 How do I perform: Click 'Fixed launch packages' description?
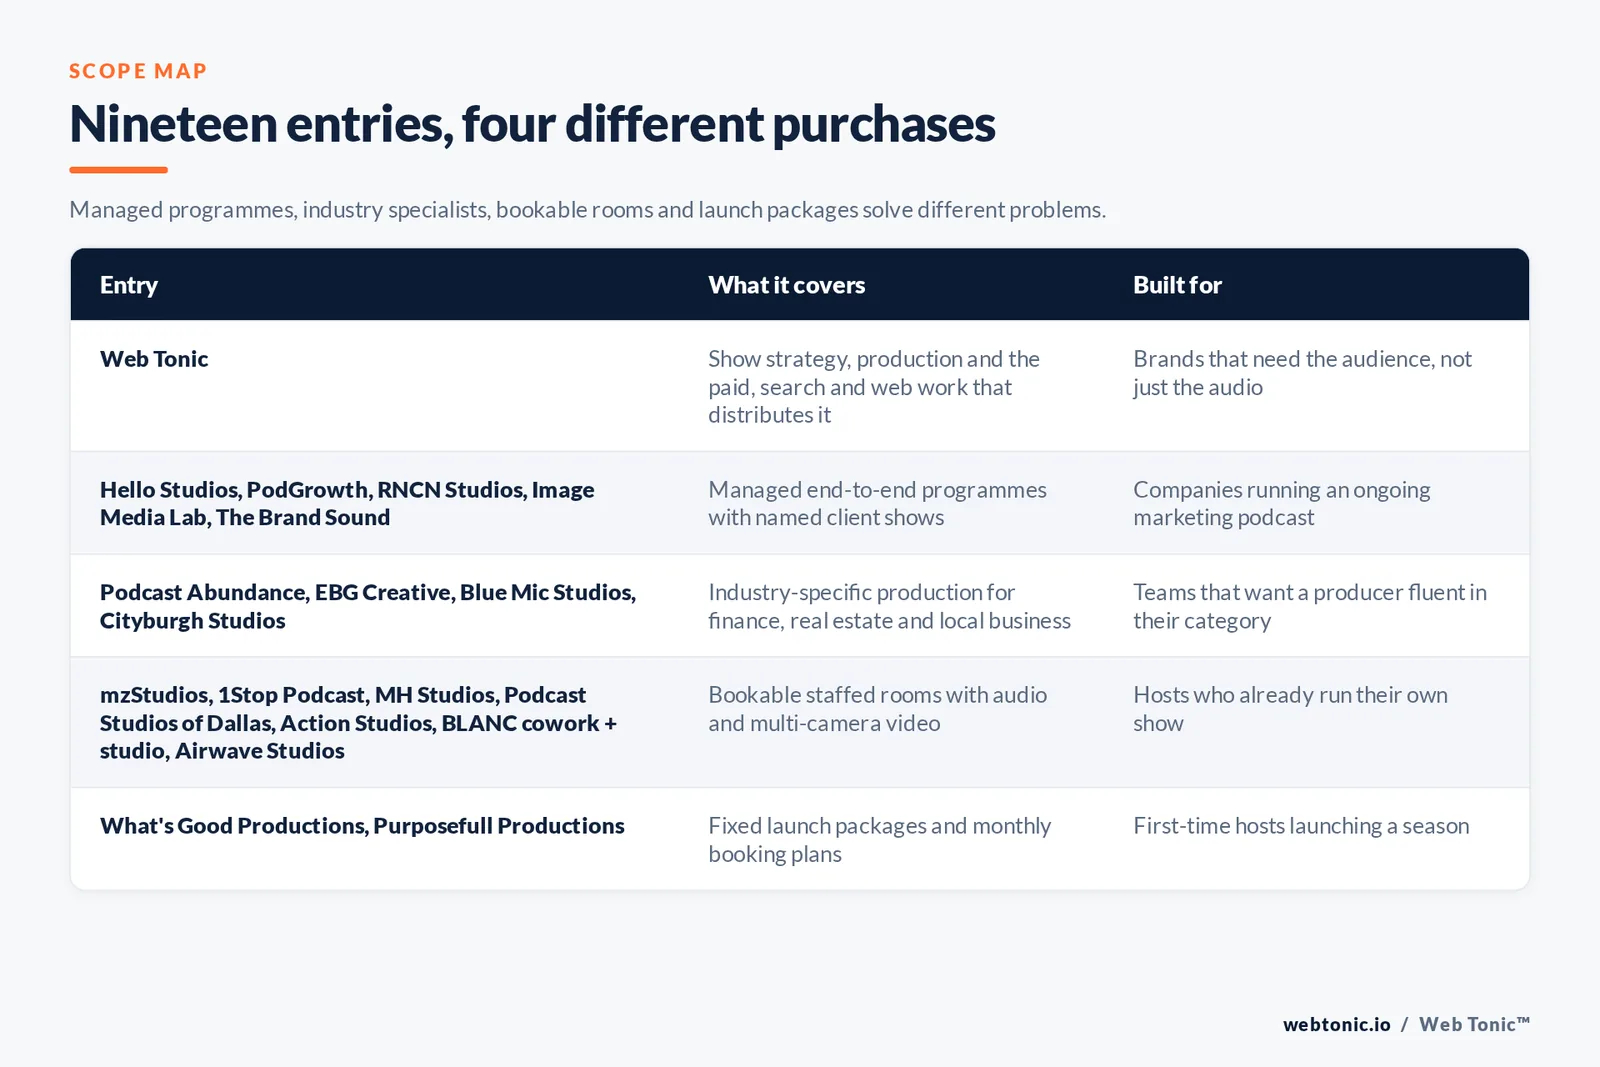click(x=879, y=840)
